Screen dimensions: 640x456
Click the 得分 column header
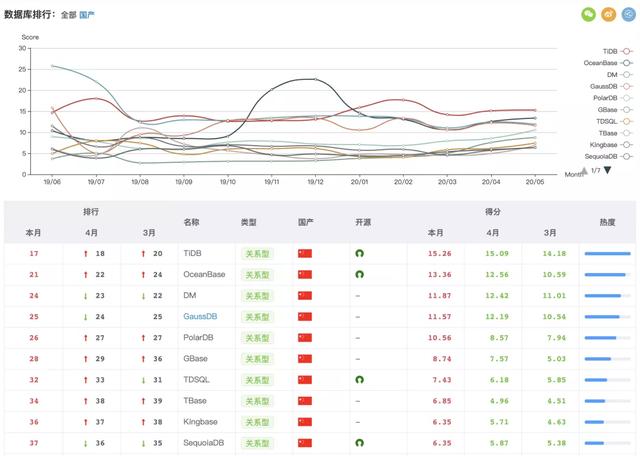pyautogui.click(x=493, y=211)
